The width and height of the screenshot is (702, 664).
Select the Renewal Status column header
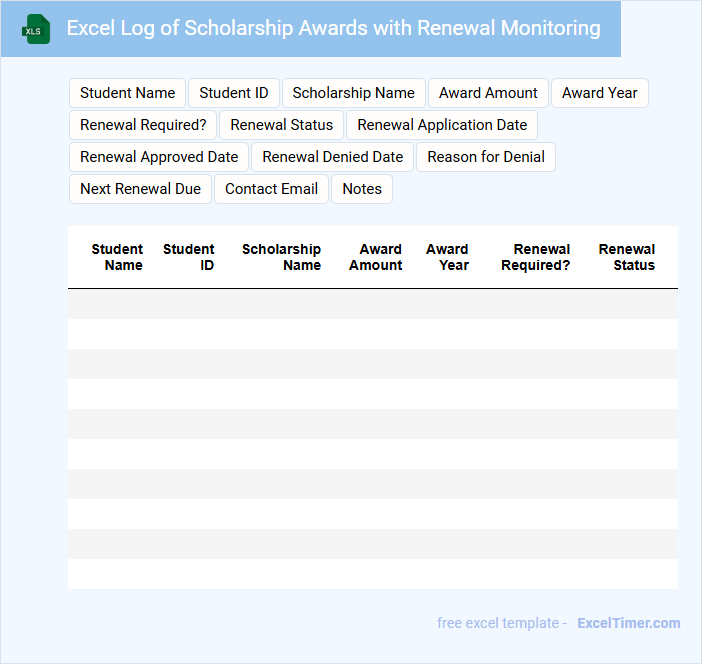[627, 257]
